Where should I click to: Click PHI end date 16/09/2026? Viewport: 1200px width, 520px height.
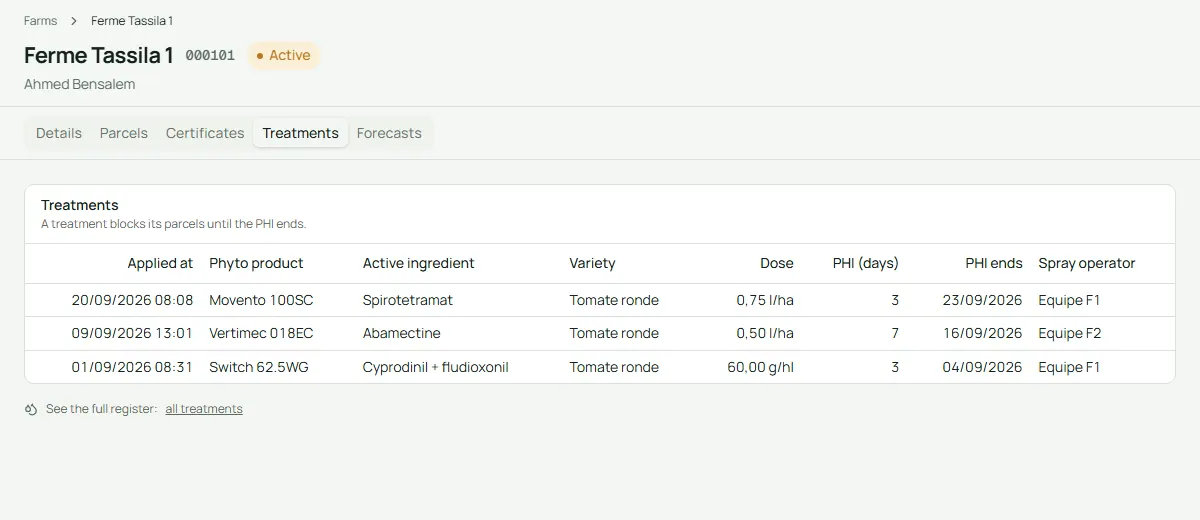click(982, 333)
